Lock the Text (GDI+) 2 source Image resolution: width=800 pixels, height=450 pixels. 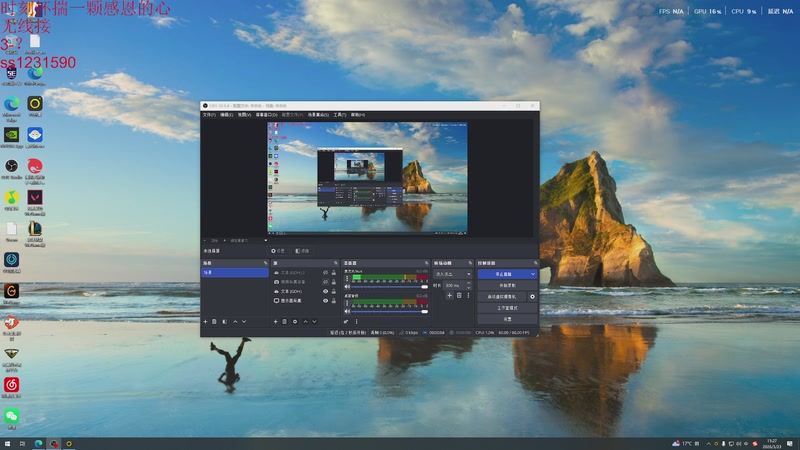pos(334,273)
